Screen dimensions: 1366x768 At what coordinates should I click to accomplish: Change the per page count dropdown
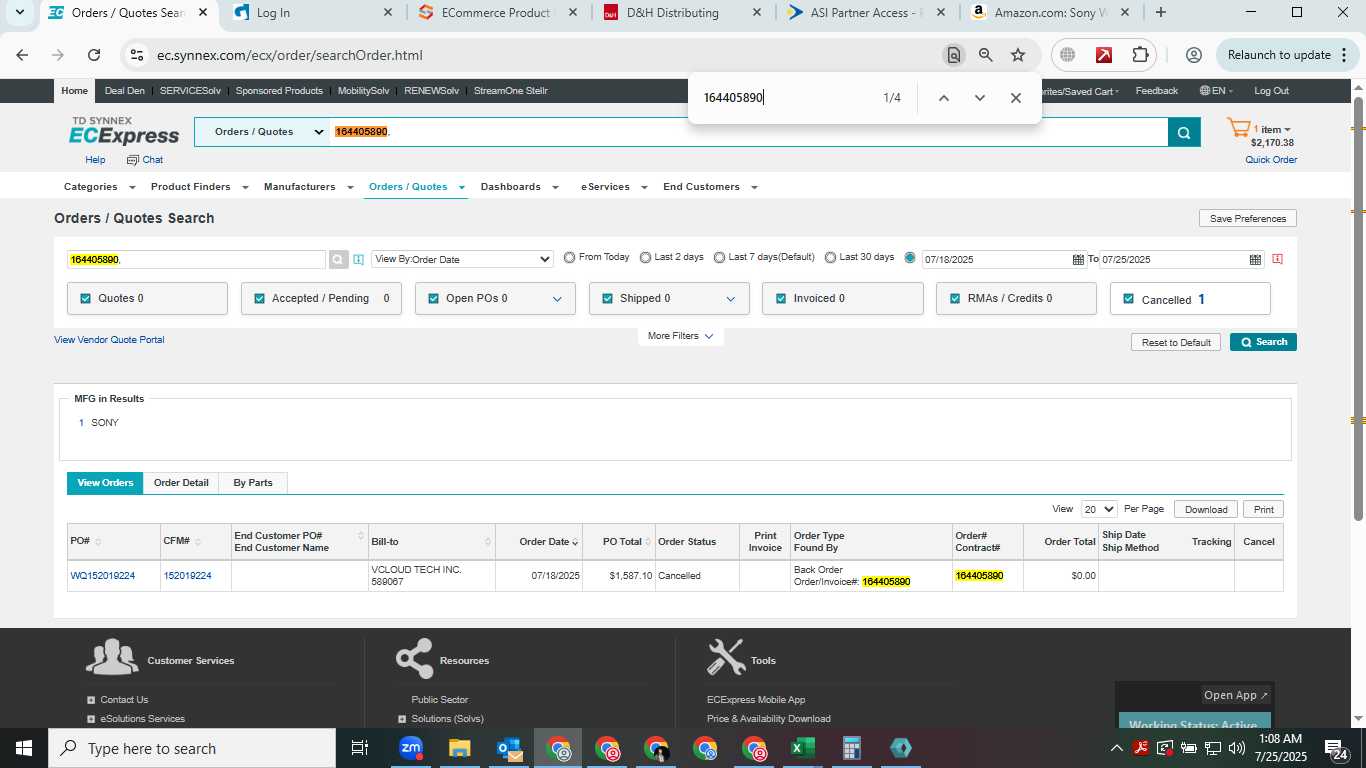click(1098, 509)
